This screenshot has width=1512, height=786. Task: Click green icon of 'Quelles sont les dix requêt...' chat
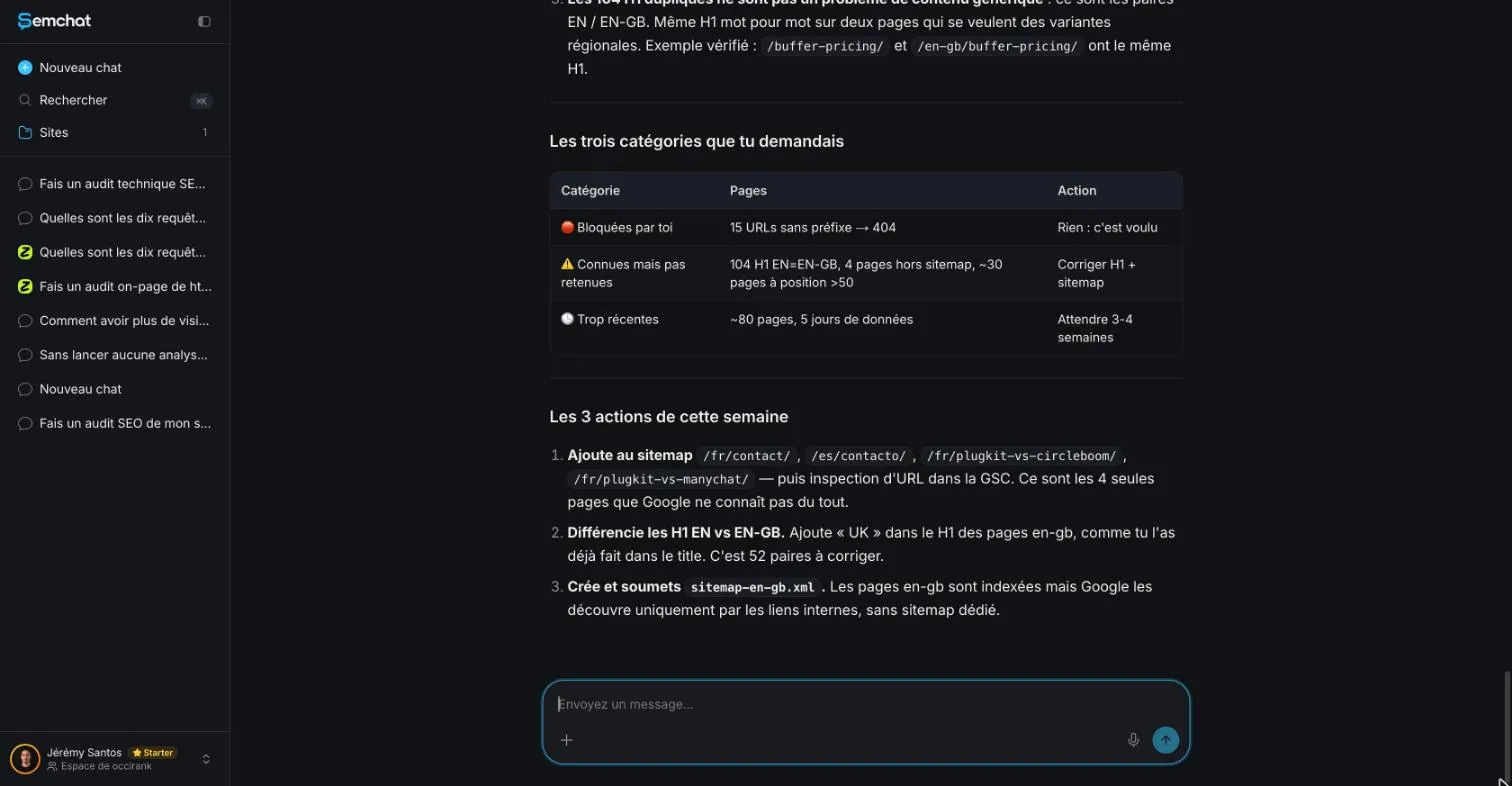pyautogui.click(x=26, y=252)
